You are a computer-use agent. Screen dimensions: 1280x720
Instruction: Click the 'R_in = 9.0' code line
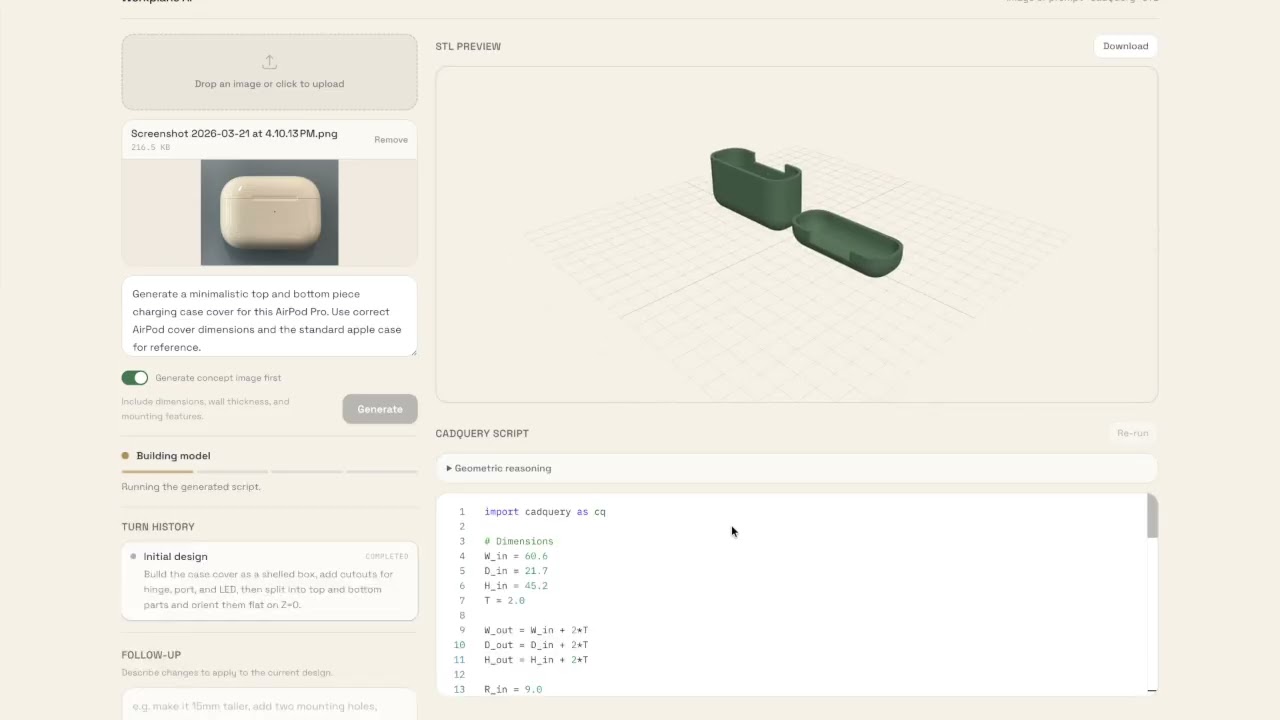(x=513, y=690)
